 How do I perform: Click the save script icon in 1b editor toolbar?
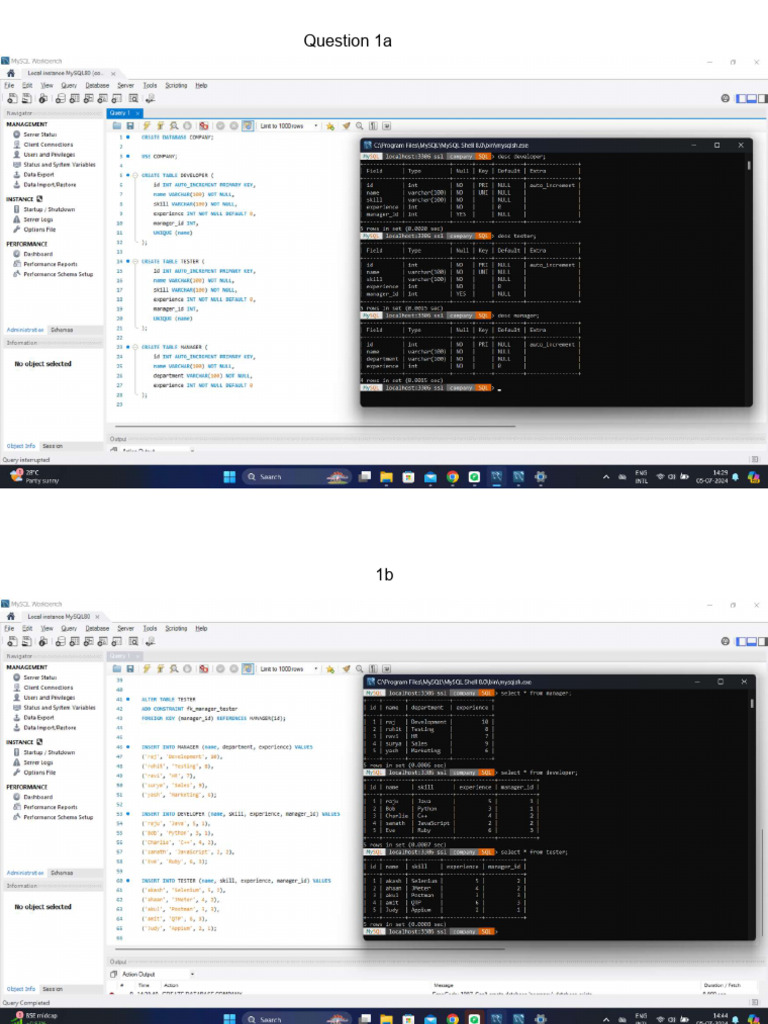click(x=130, y=669)
